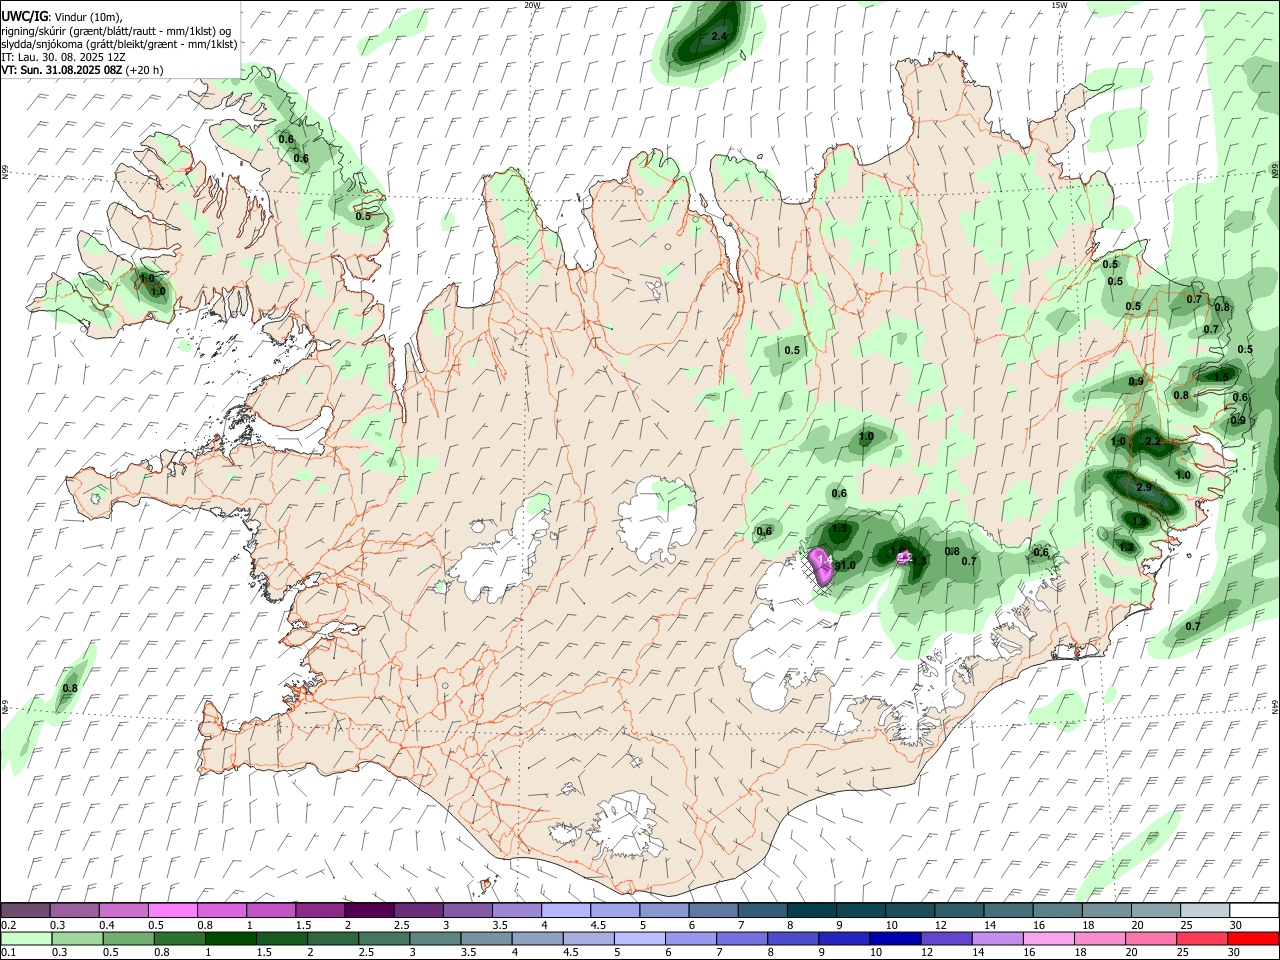1280x960 pixels.
Task: Click the dark teal snow legend swatch after 8
Action: point(811,911)
